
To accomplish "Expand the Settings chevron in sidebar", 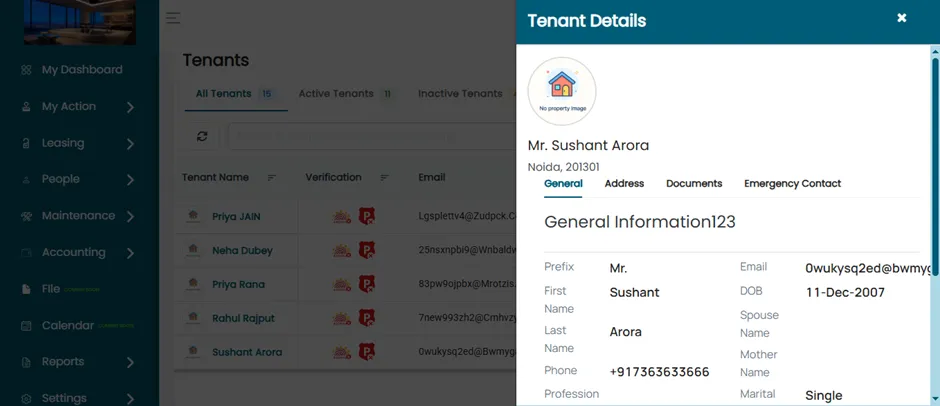I will click(130, 399).
